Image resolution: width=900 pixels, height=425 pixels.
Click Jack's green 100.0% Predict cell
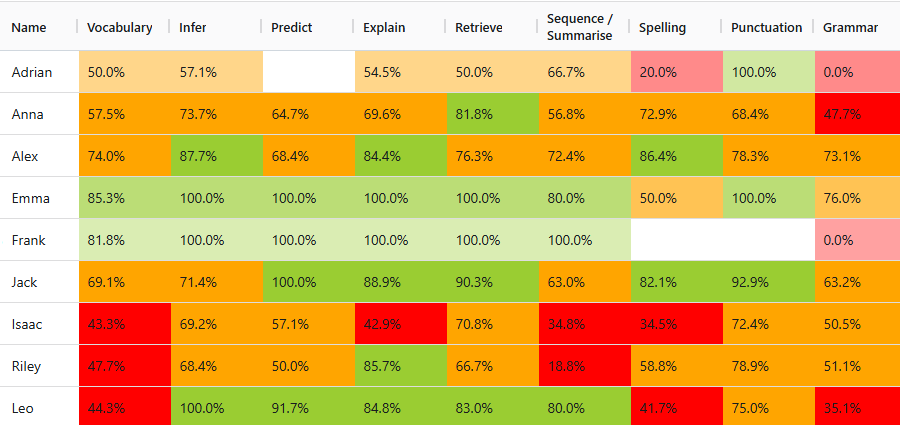(x=309, y=282)
